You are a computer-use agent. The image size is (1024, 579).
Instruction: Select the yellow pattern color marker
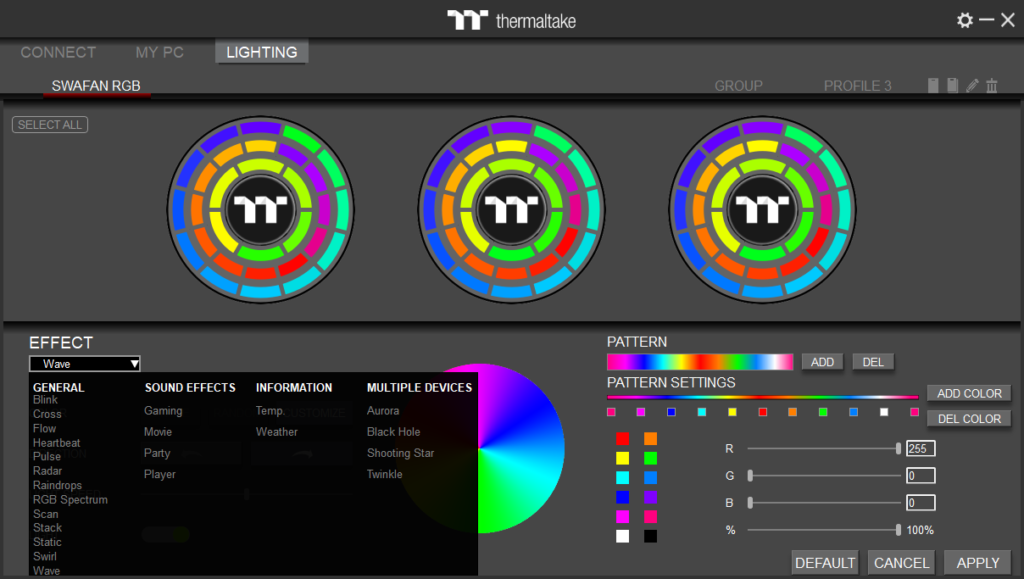pos(732,412)
